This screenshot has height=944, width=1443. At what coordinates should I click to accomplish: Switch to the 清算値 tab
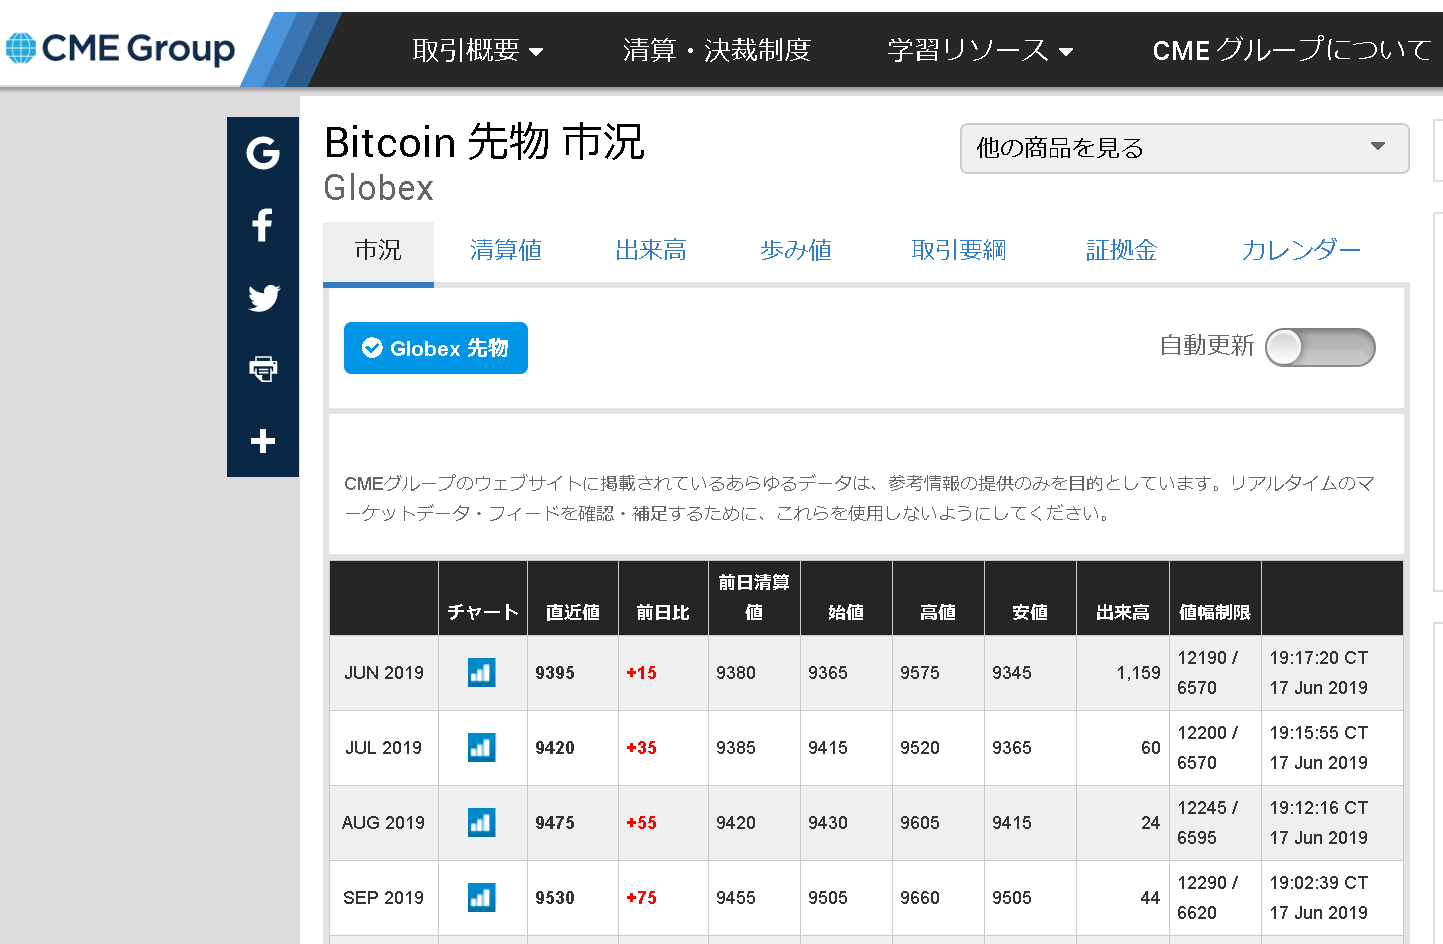[x=506, y=251]
